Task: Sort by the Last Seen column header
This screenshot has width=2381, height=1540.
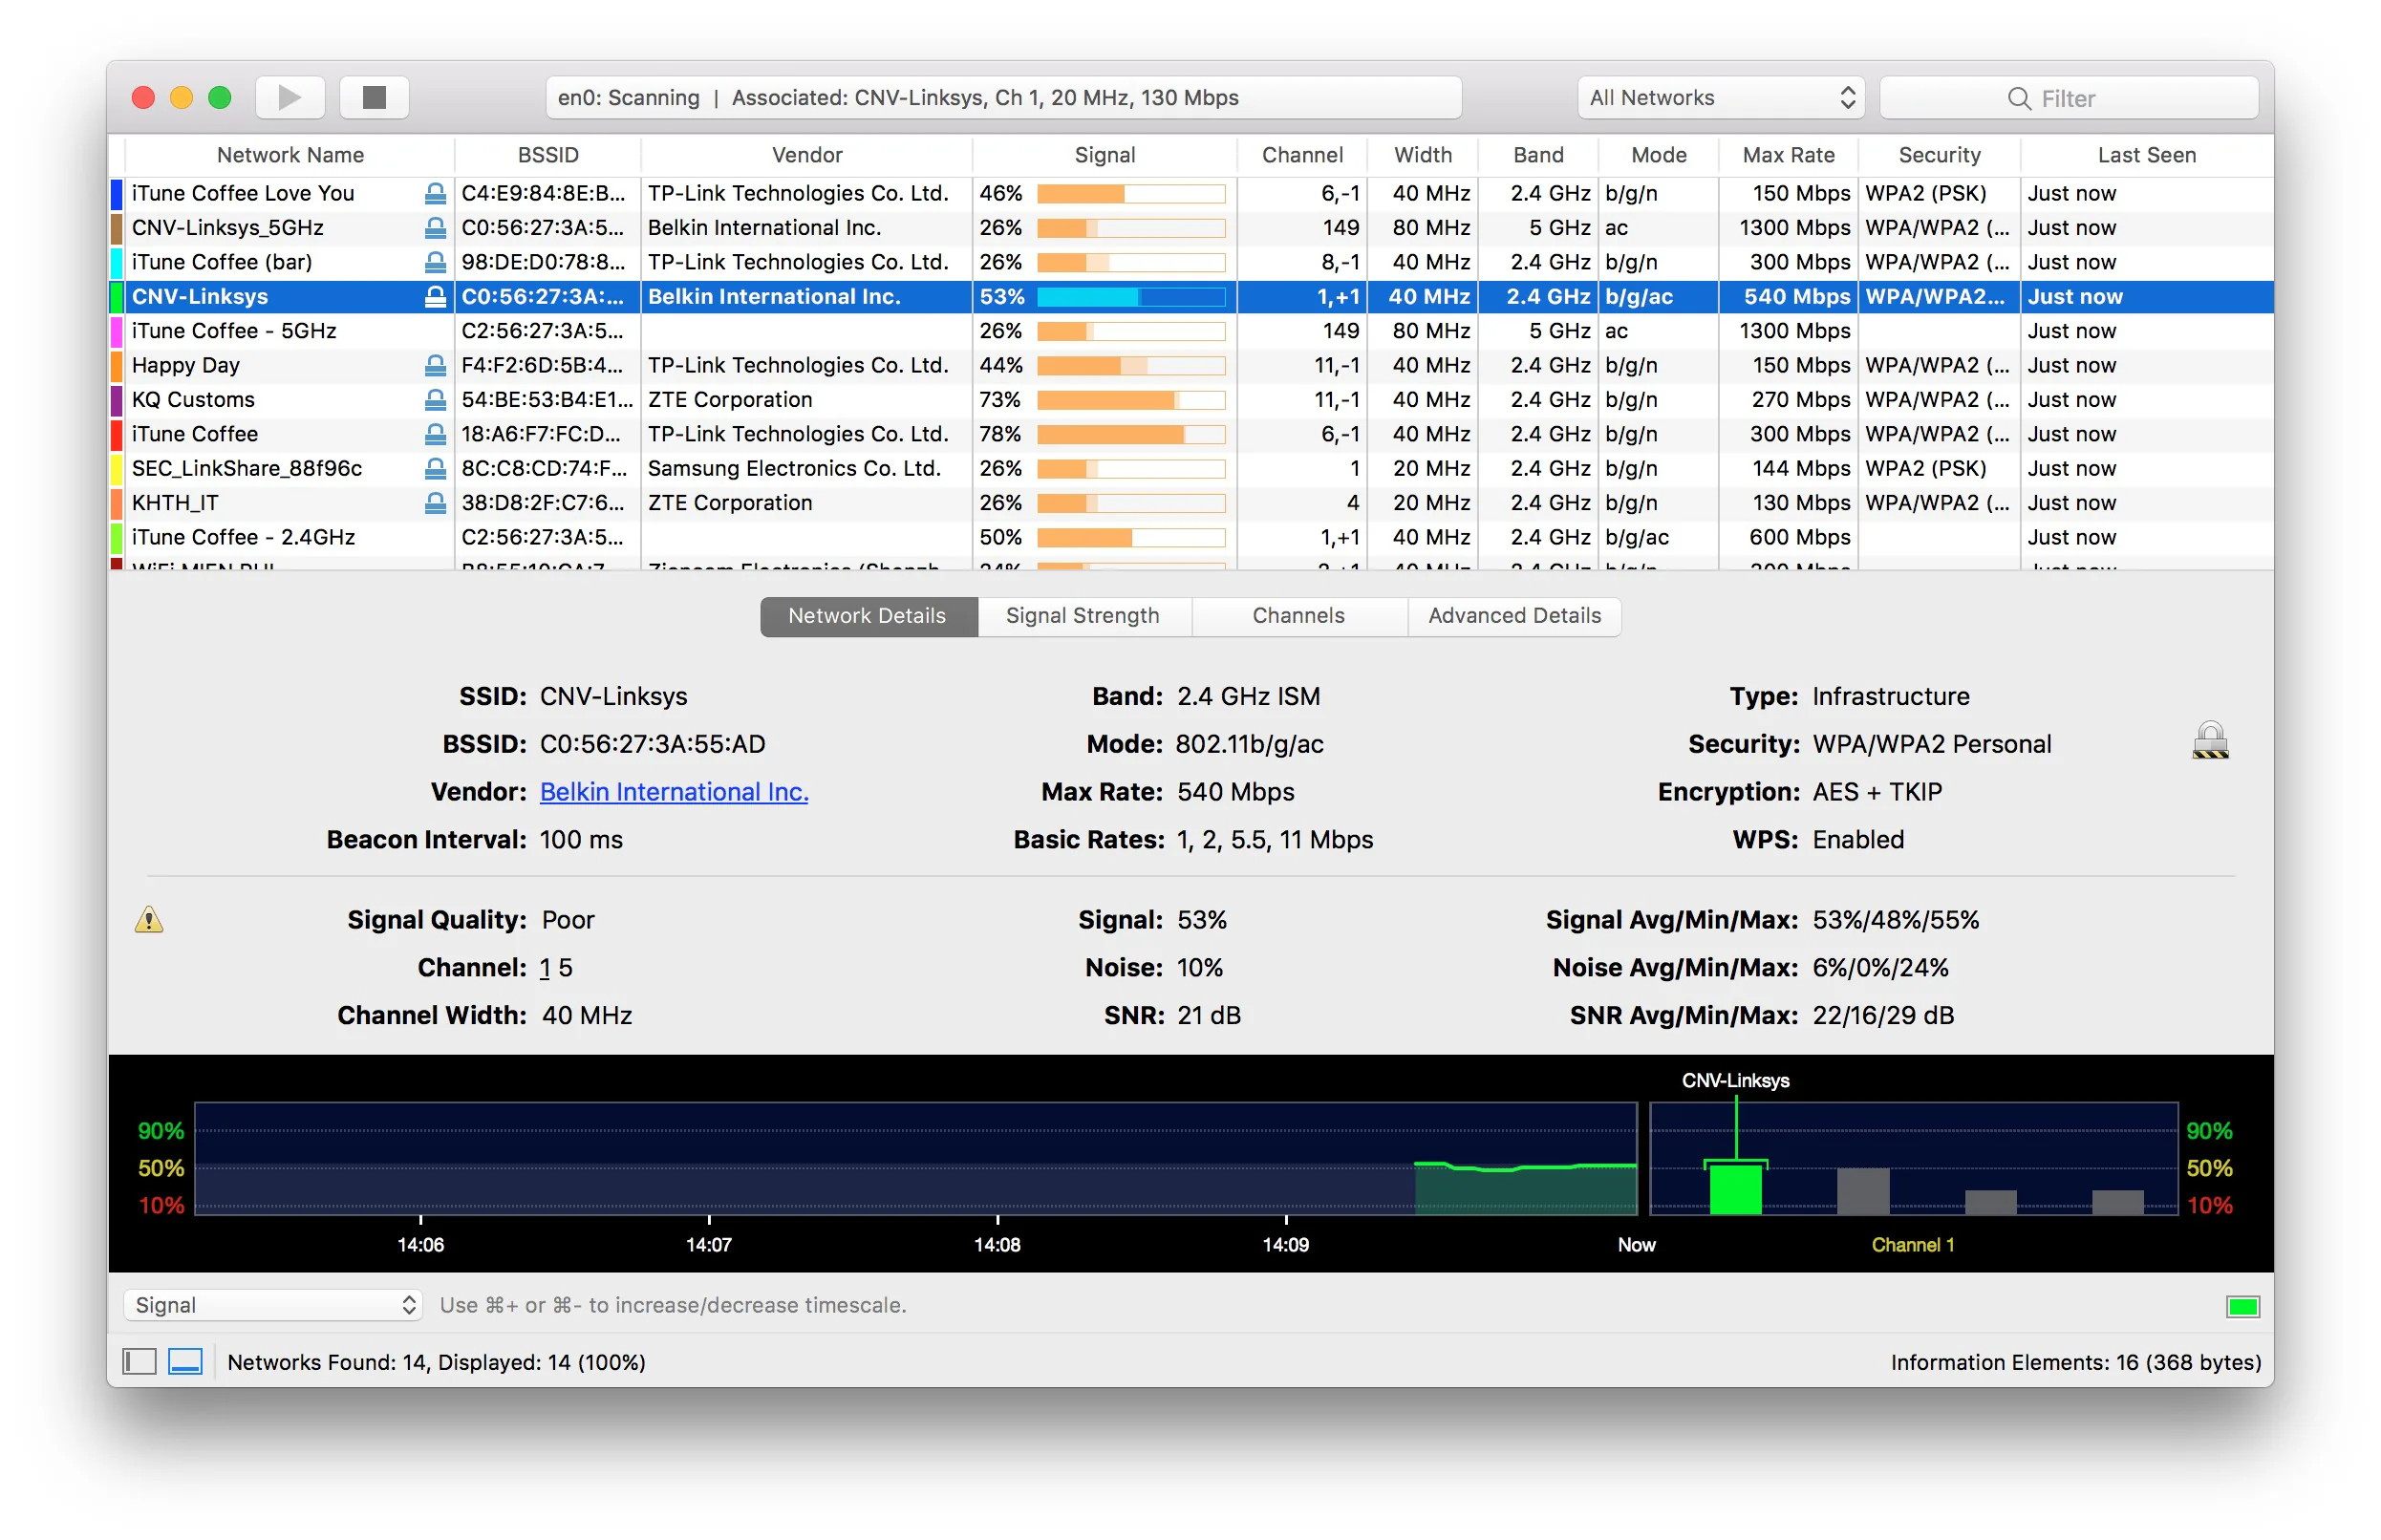Action: click(x=2146, y=155)
